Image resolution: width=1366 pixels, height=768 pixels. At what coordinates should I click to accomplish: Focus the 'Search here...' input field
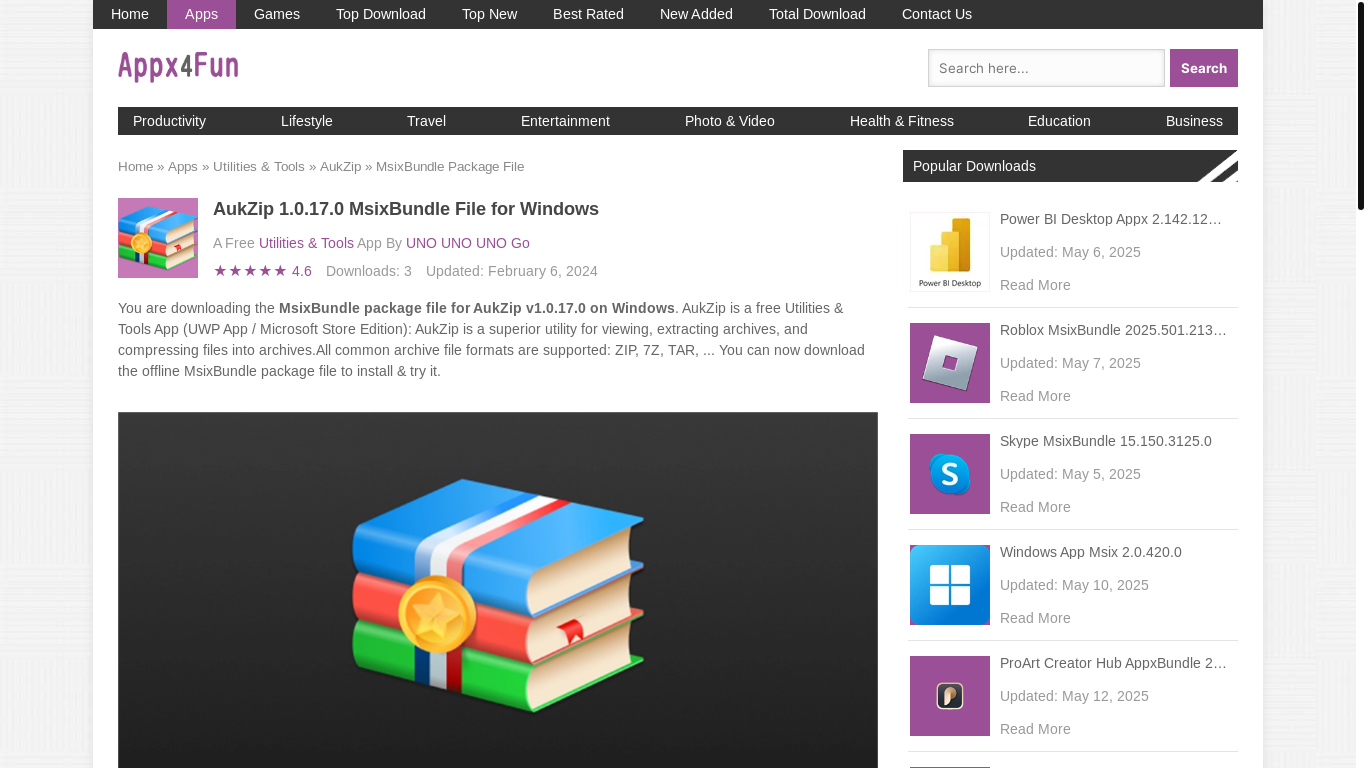pyautogui.click(x=1046, y=68)
